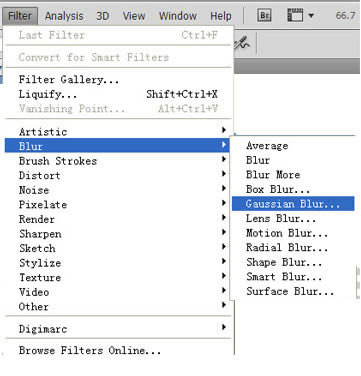Expand the Other filter submenu

click(117, 306)
